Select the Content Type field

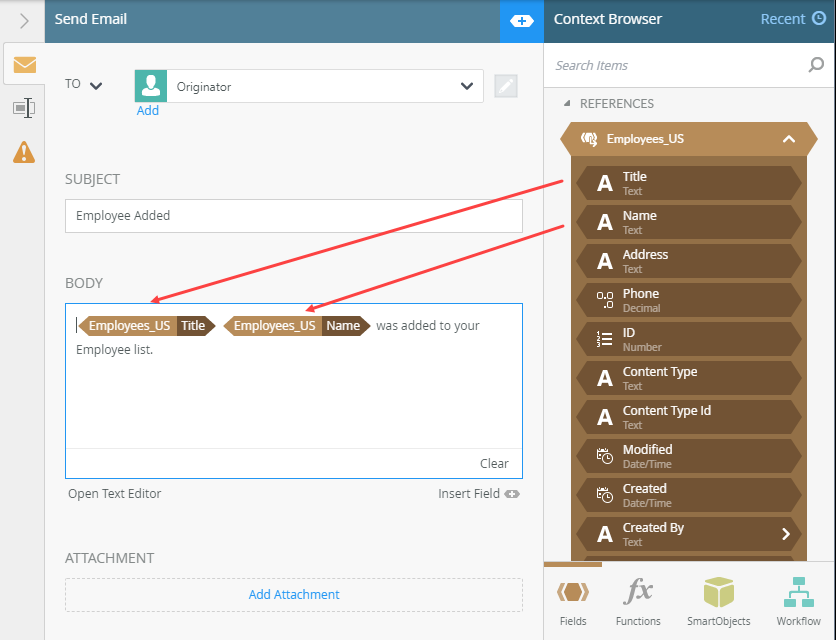[x=689, y=378]
